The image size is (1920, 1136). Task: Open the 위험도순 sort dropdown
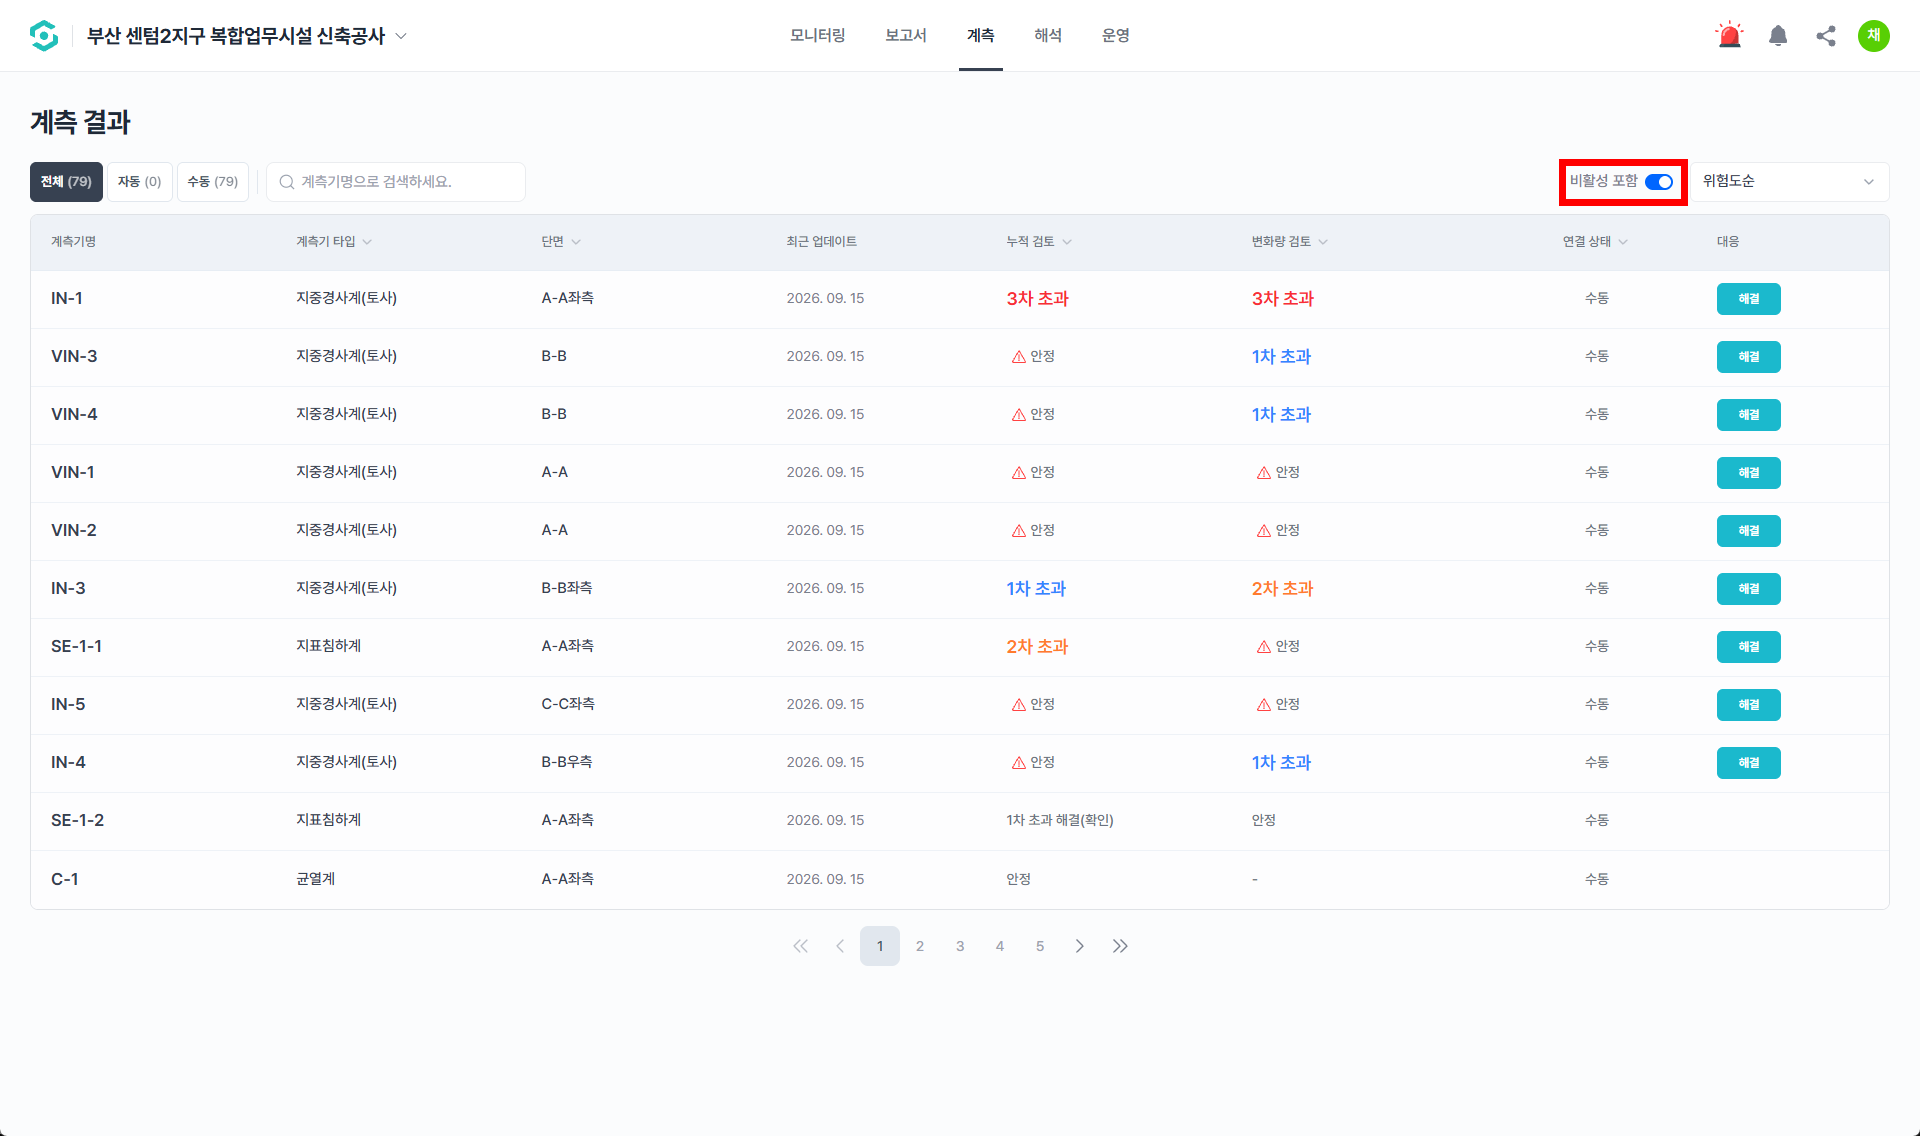1788,182
